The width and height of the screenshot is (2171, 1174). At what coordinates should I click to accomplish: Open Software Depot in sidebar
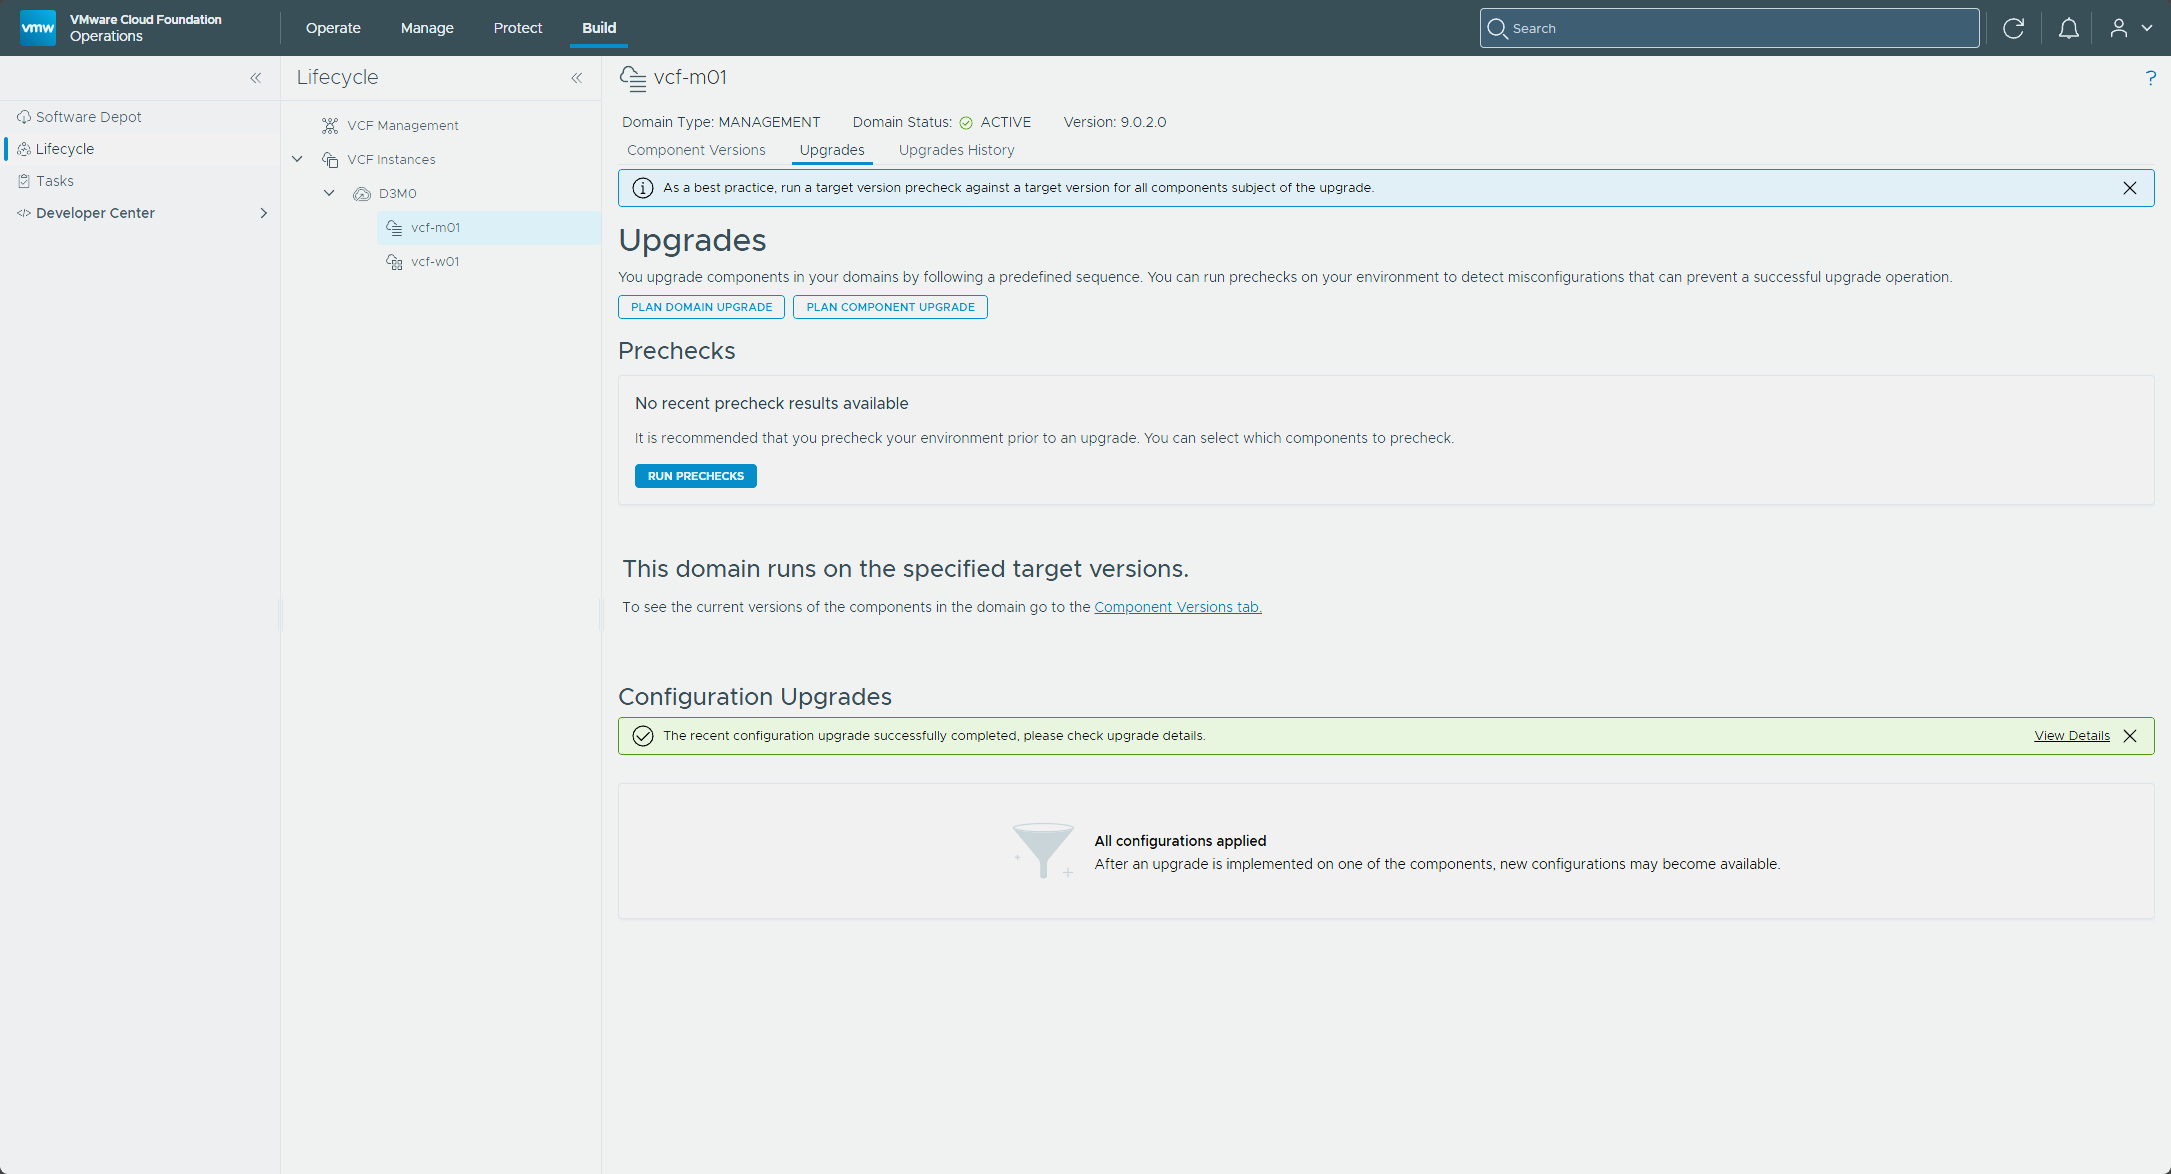coord(88,117)
